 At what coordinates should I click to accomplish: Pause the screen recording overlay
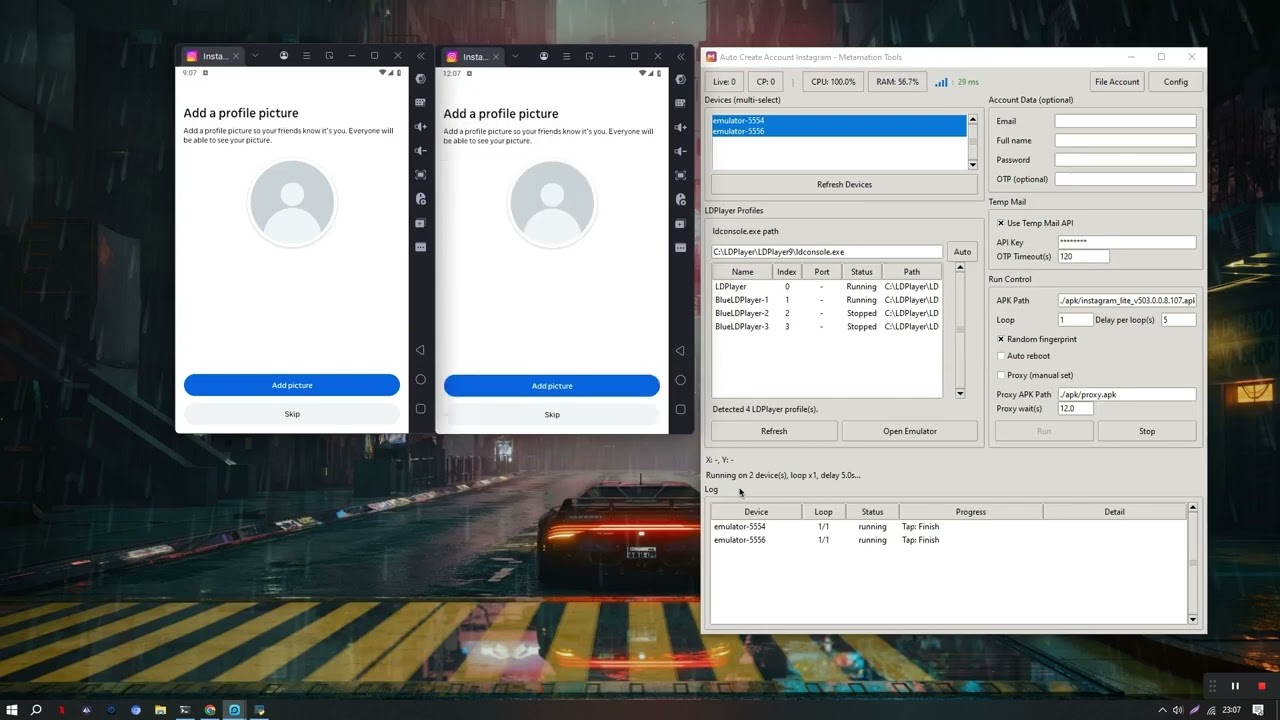(1235, 686)
